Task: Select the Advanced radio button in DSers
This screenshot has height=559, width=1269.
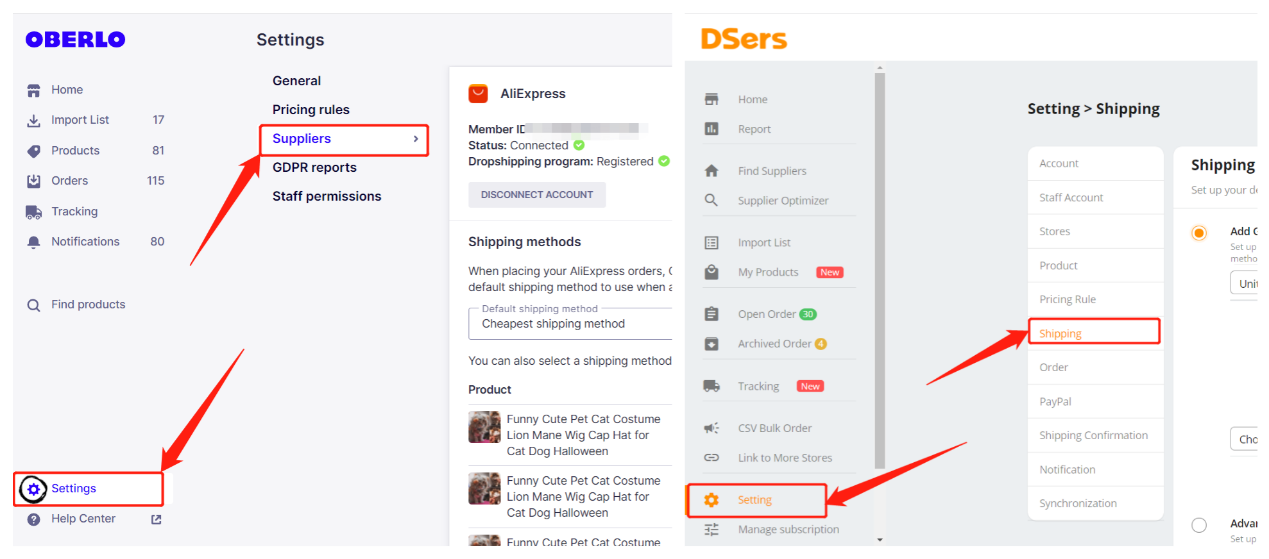Action: 1199,525
